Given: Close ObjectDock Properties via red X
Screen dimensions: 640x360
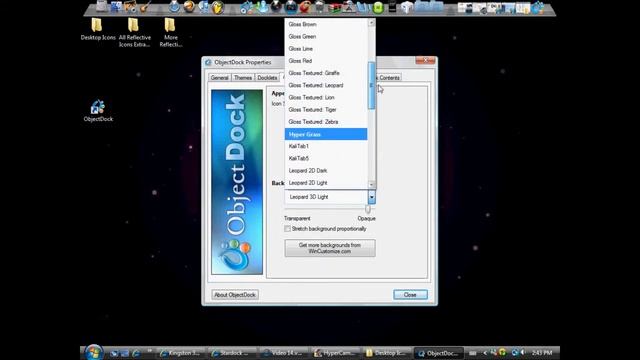Looking at the screenshot, I should tap(425, 60).
